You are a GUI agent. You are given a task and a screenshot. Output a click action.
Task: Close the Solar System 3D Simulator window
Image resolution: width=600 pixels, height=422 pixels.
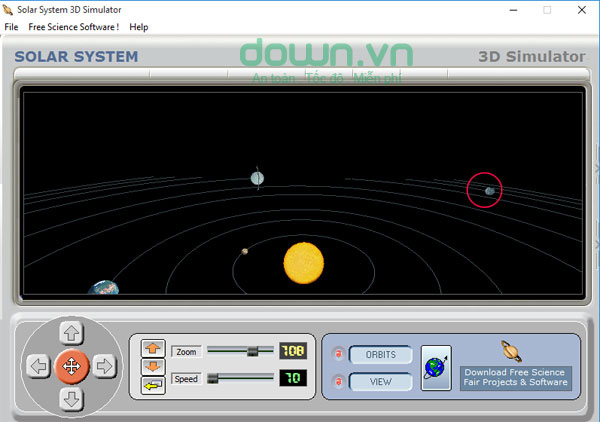coord(582,10)
